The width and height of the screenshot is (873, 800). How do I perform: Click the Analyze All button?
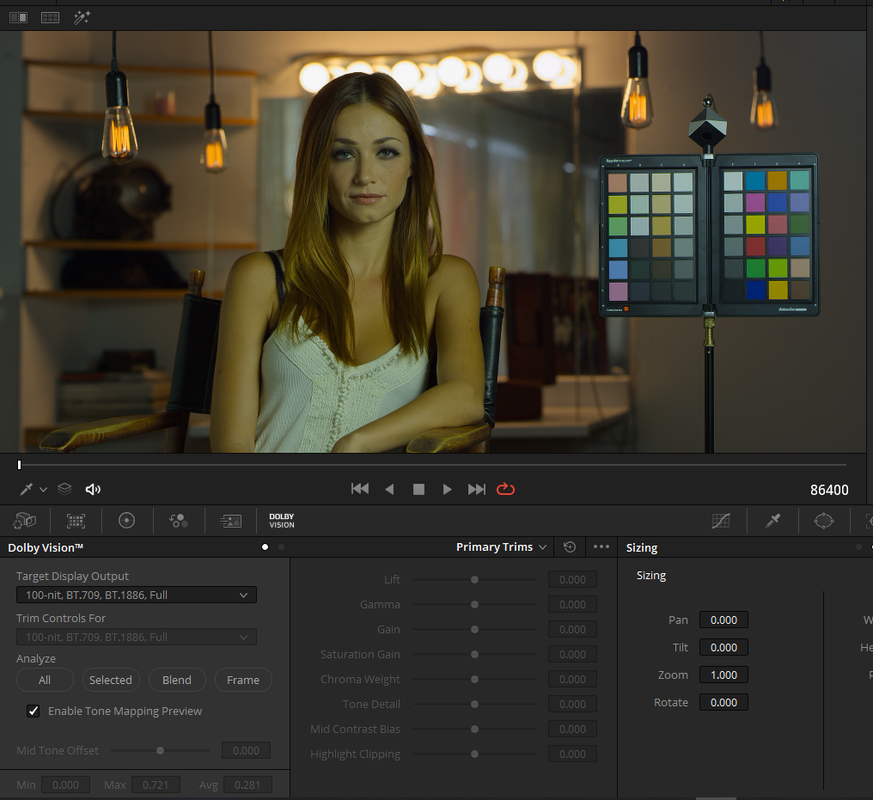pyautogui.click(x=45, y=680)
